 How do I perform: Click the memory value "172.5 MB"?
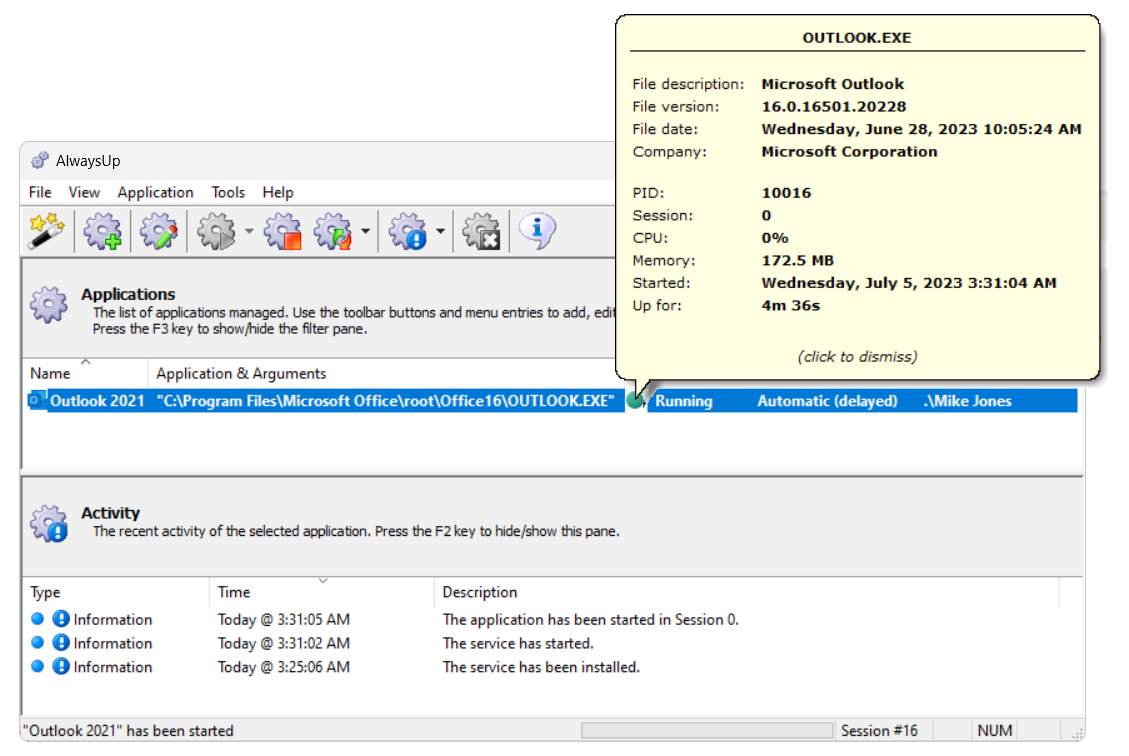coord(797,260)
